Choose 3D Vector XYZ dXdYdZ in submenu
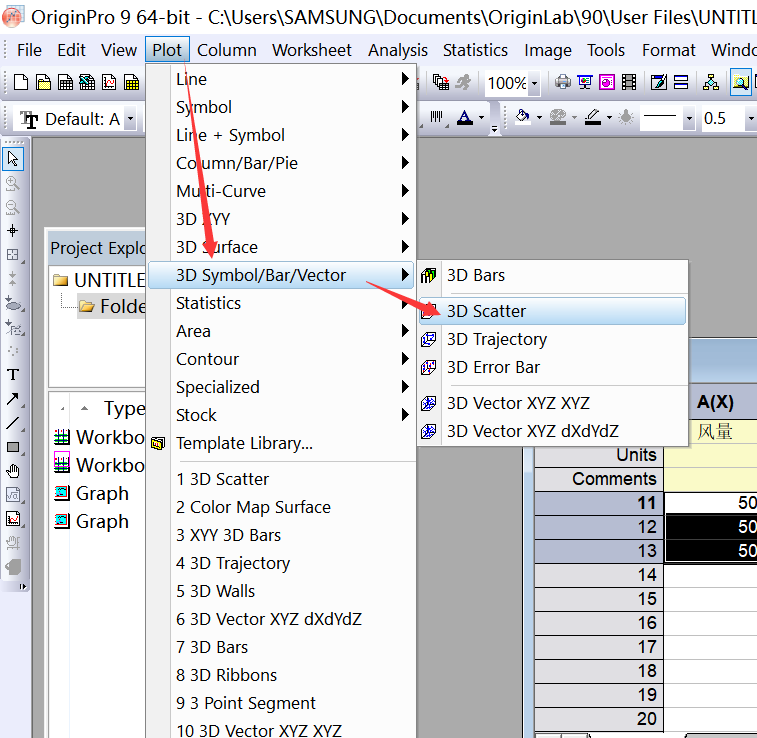Image resolution: width=757 pixels, height=738 pixels. click(x=552, y=431)
